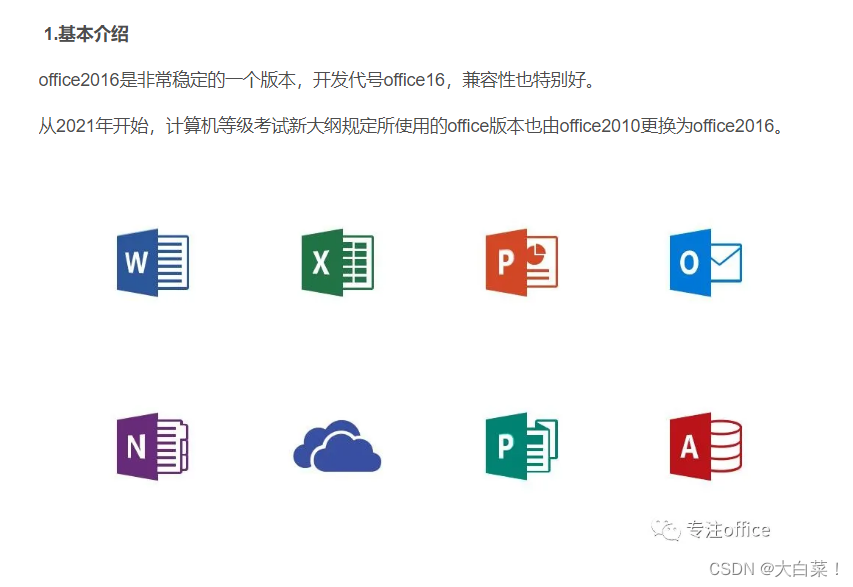This screenshot has width=853, height=587.
Task: Click the sentence starting "从2021年开始"
Action: pos(411,126)
